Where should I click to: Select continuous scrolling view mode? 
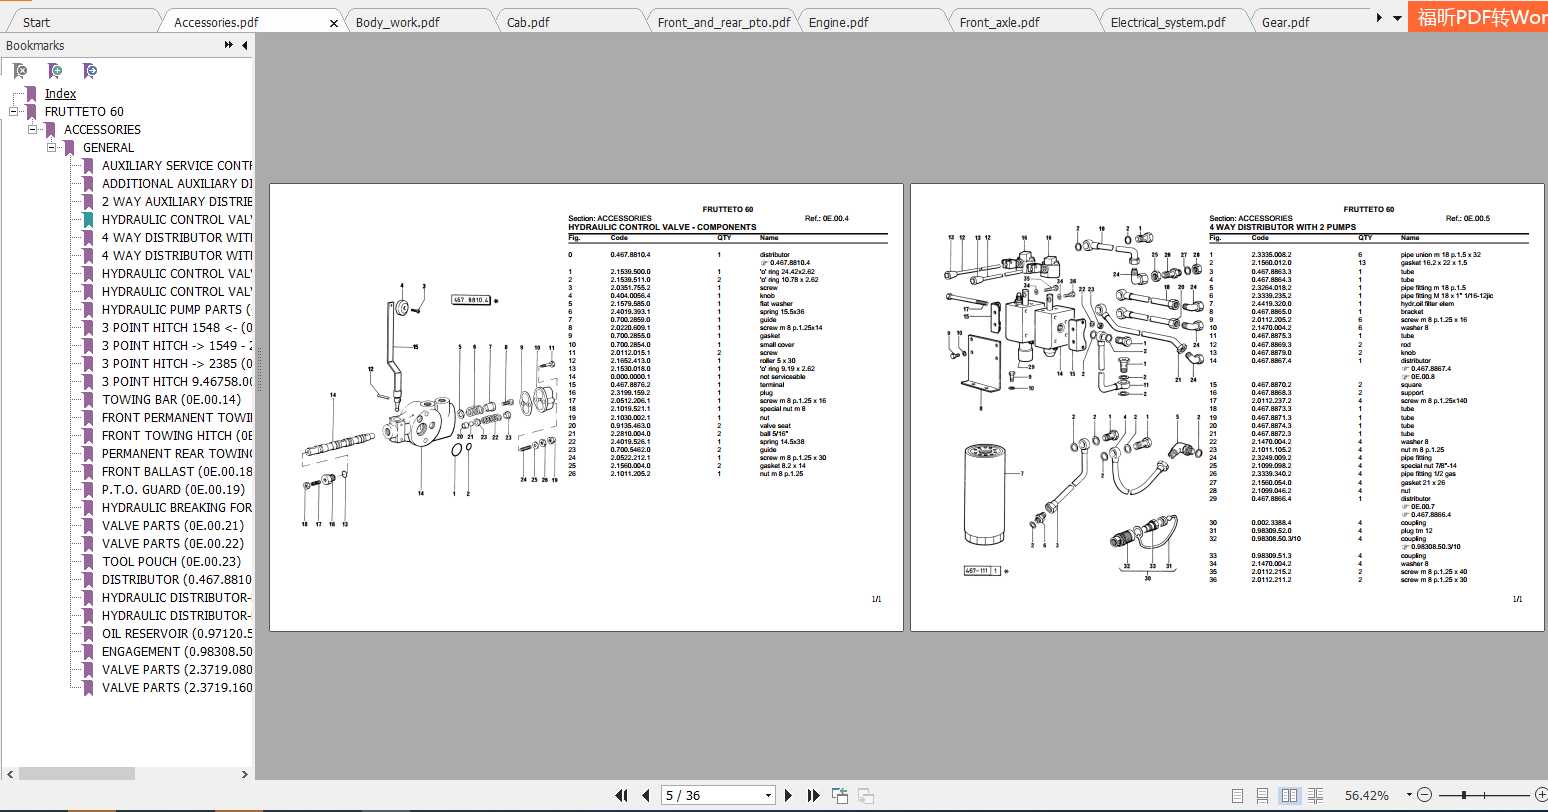(1262, 795)
